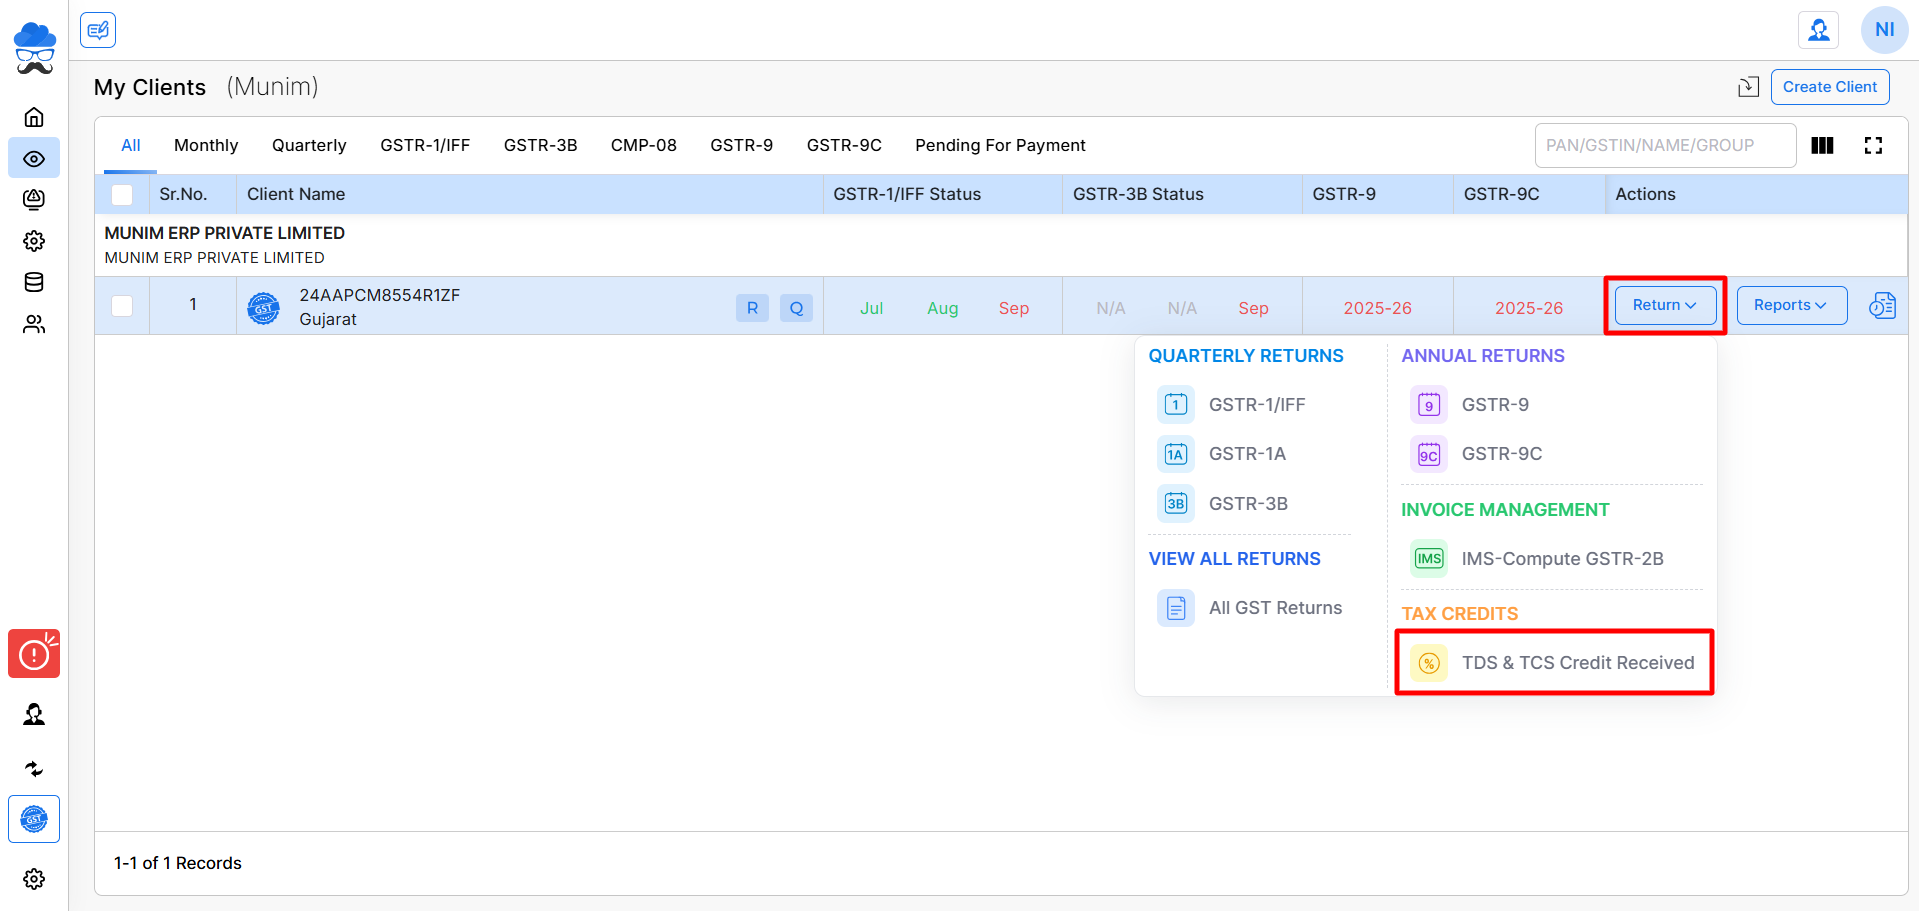The height and width of the screenshot is (911, 1919).
Task: Click the Create Client button
Action: click(x=1830, y=87)
